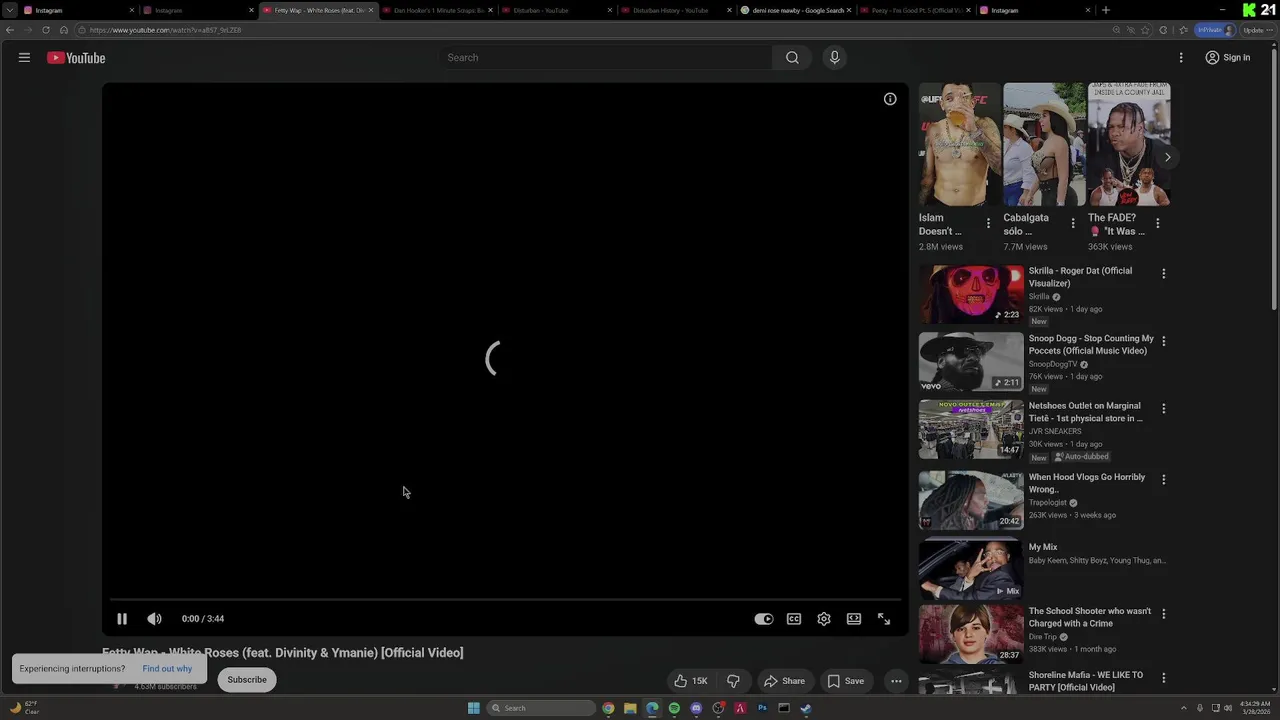The image size is (1280, 720).
Task: Close the Fetty Wap White Roses tab
Action: click(371, 10)
